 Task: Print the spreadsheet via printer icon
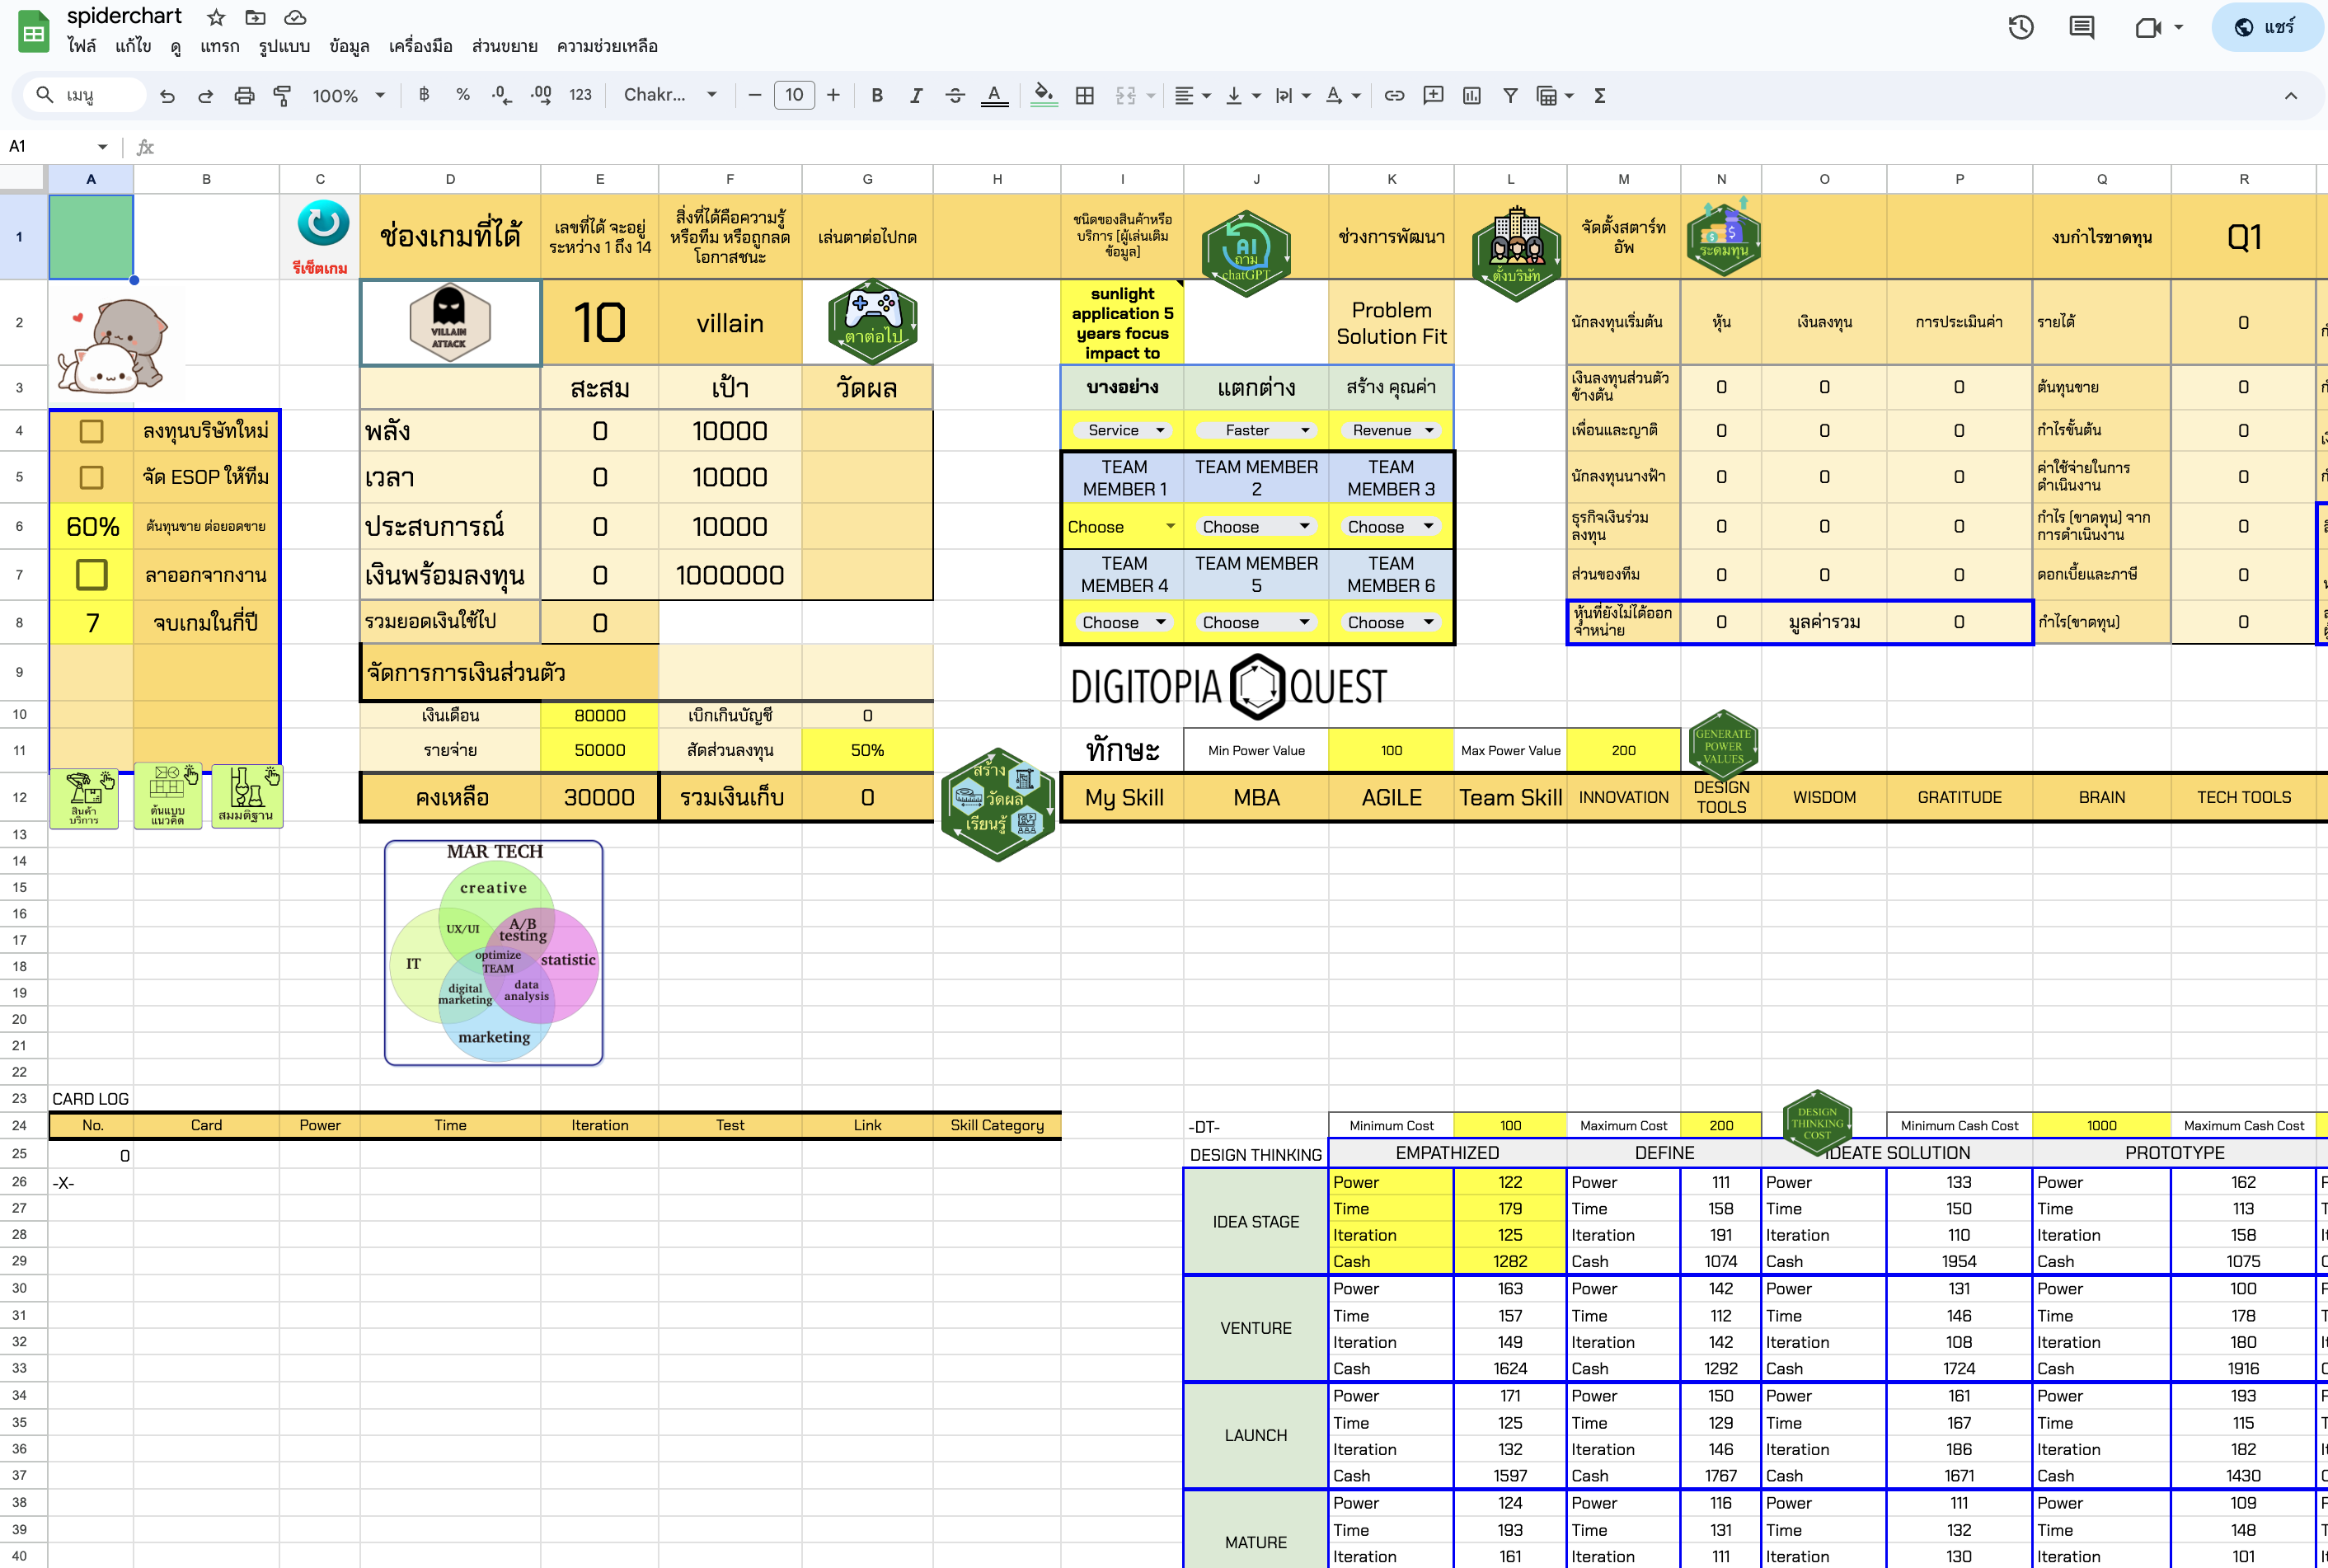point(244,96)
